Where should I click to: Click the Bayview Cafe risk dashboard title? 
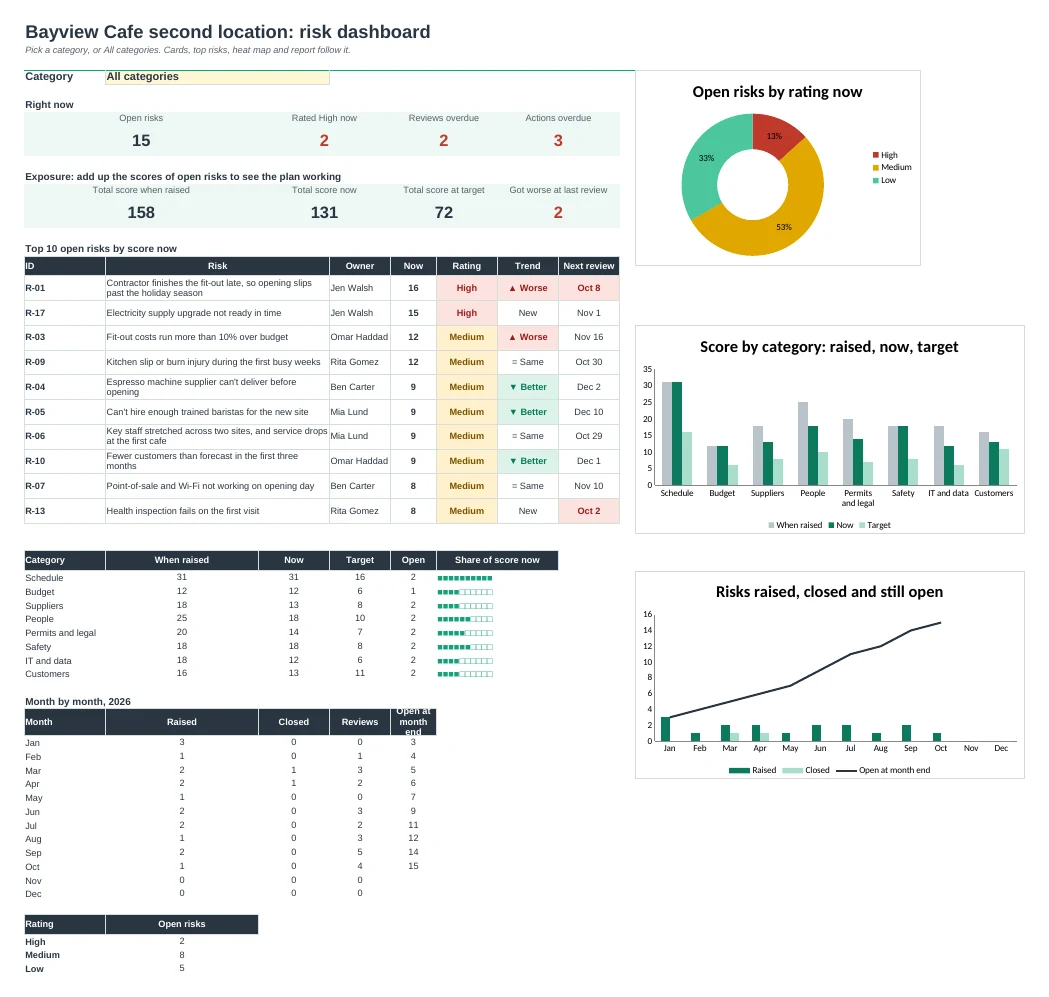tap(227, 32)
